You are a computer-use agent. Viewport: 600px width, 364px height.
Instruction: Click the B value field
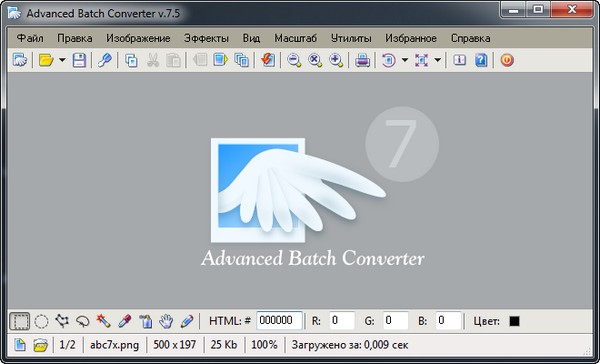pos(448,321)
